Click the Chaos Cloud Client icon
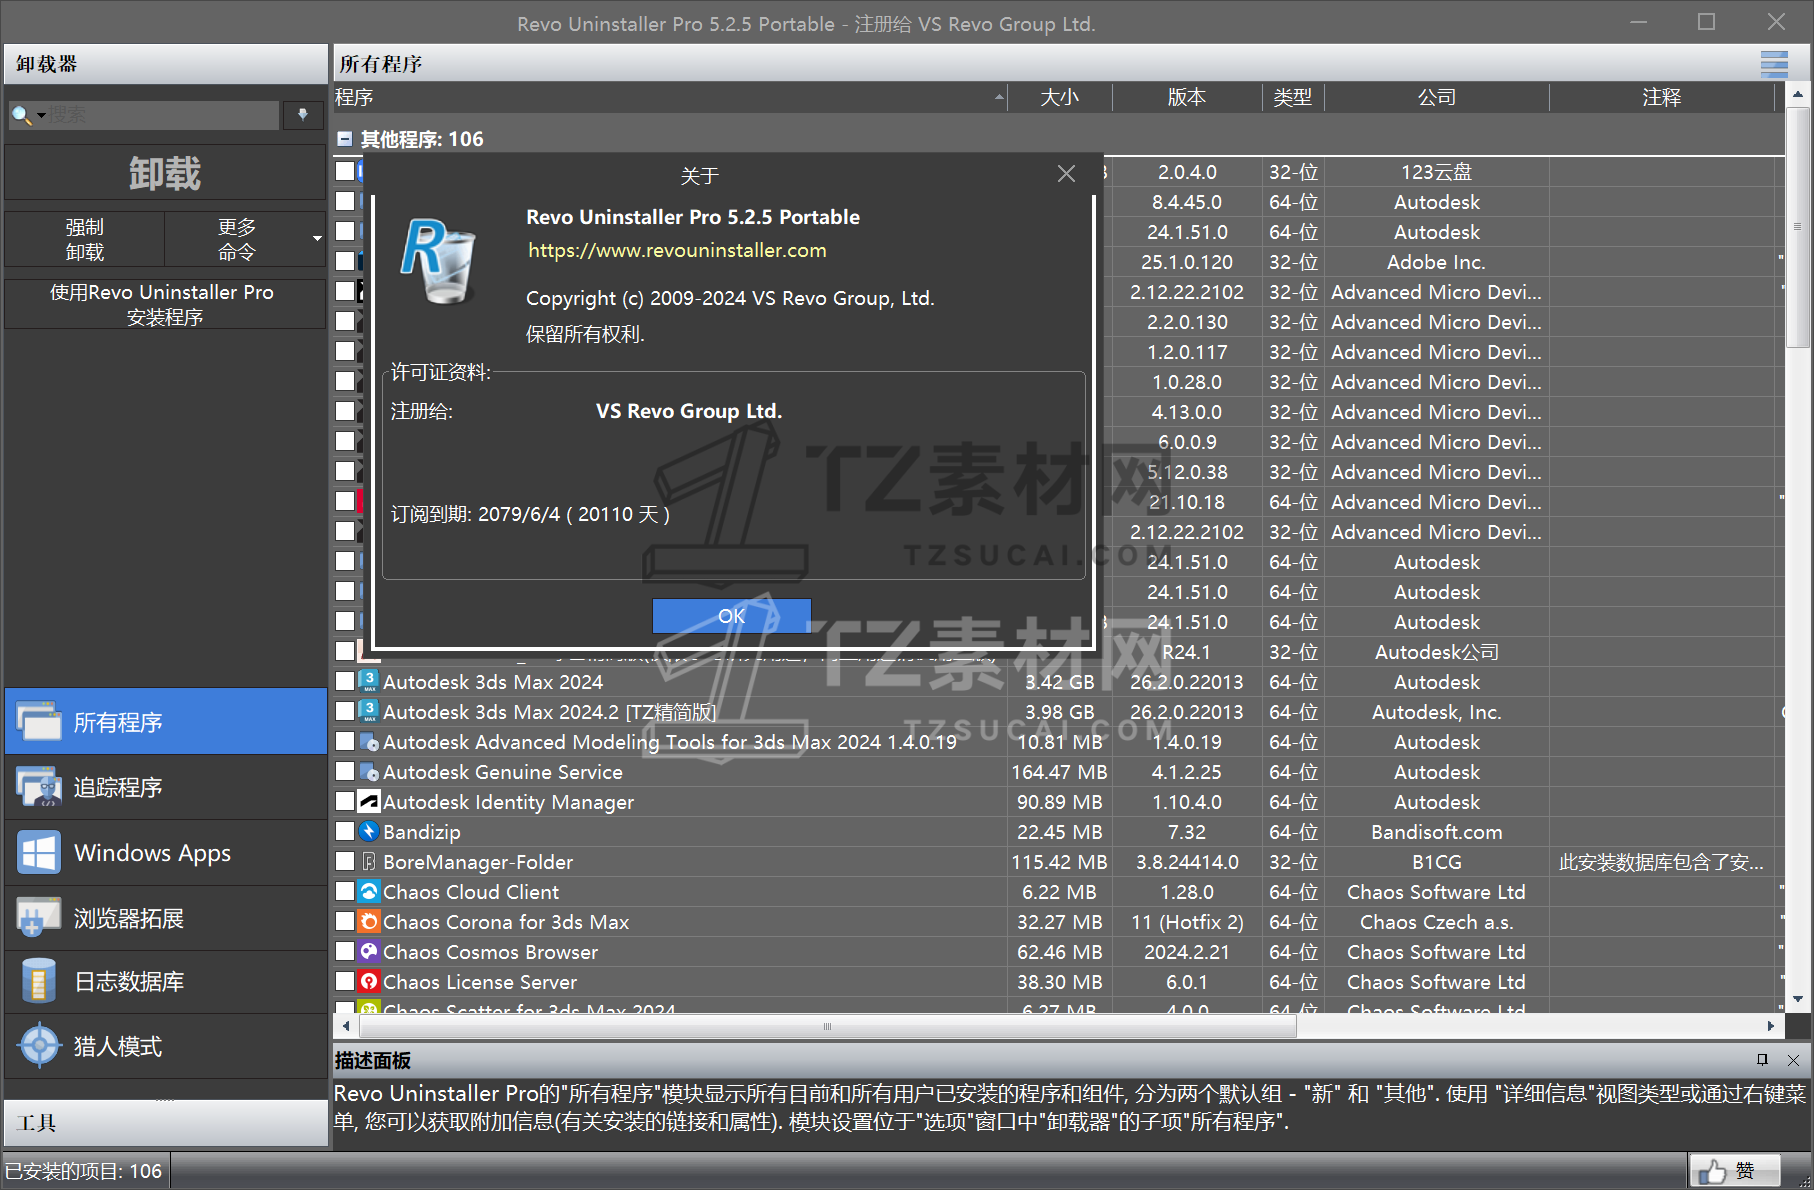Image resolution: width=1814 pixels, height=1190 pixels. [369, 892]
